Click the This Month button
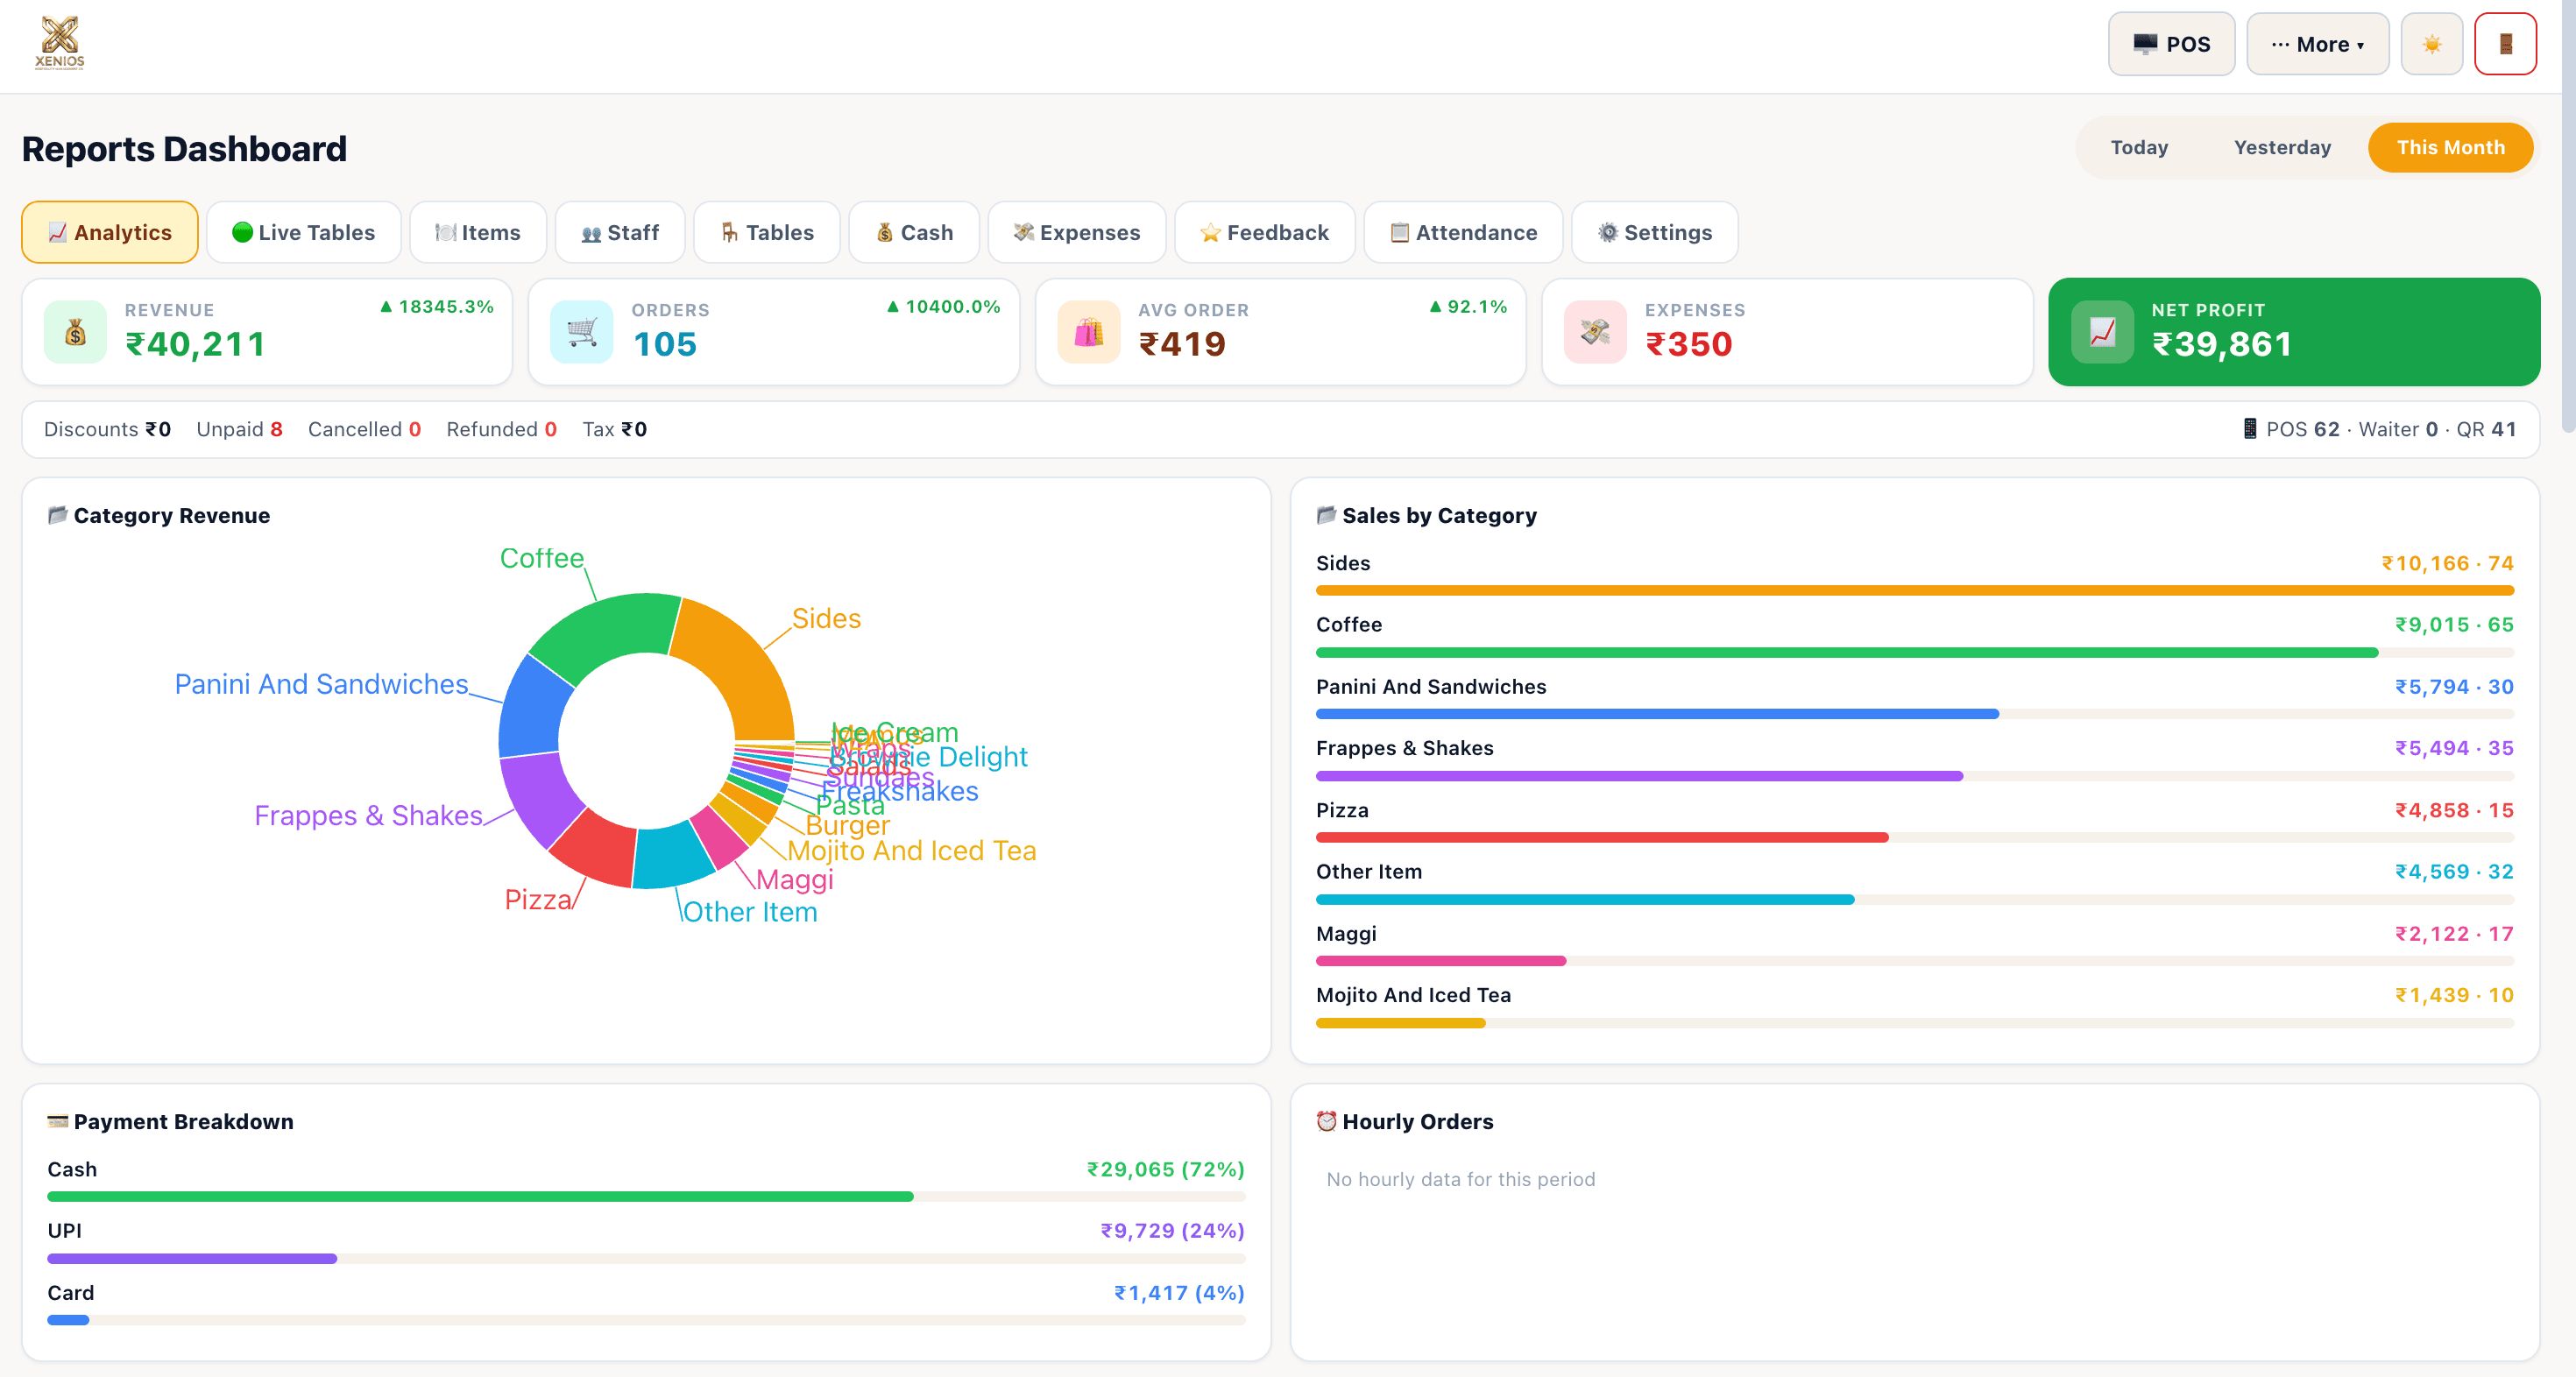Screen dimensions: 2576x1377 [2450, 147]
